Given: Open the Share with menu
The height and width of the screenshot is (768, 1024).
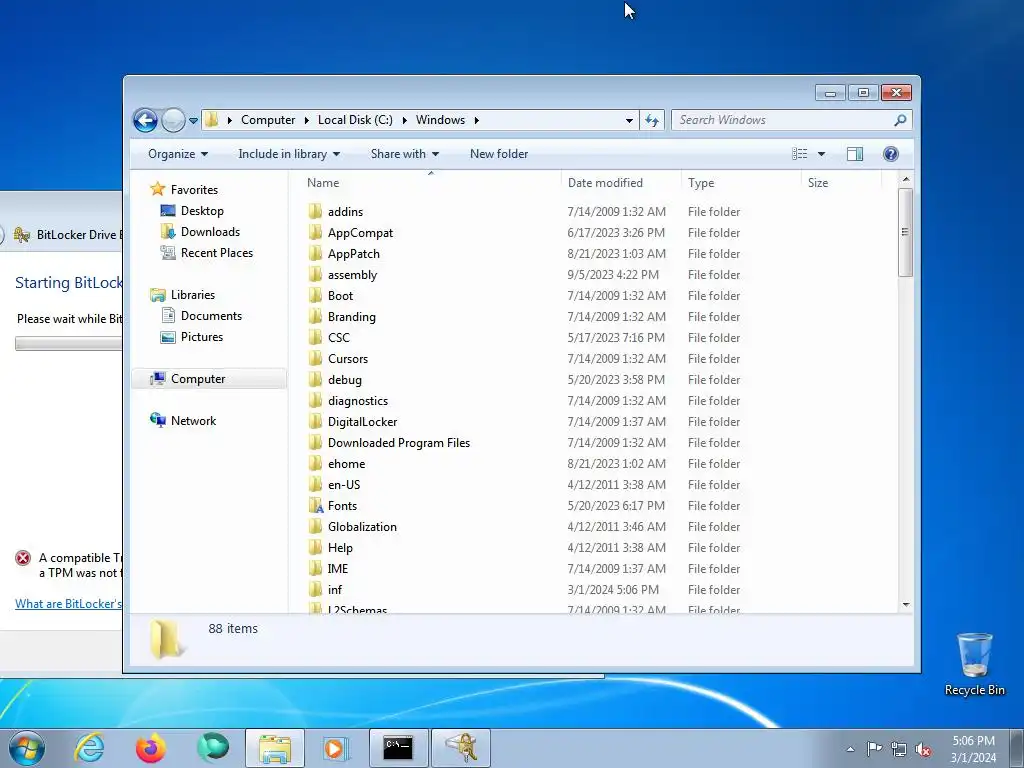Looking at the screenshot, I should click(404, 154).
